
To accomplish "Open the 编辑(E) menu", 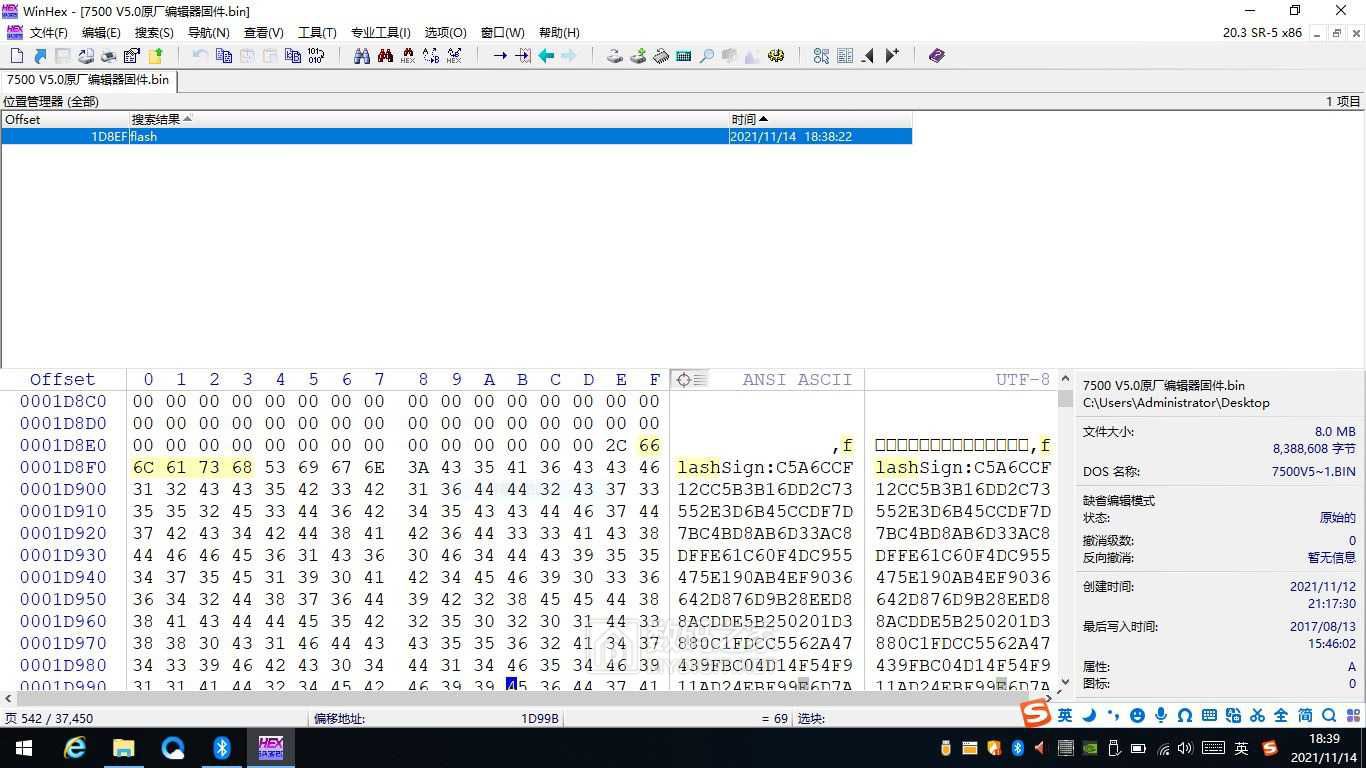I will [100, 33].
